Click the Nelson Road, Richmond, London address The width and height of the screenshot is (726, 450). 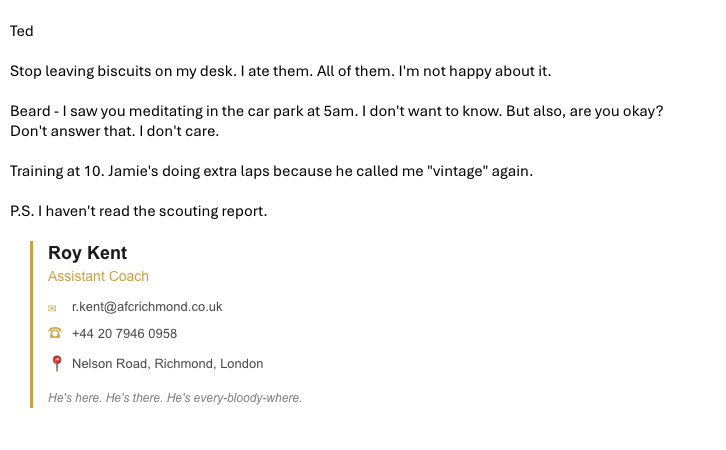167,364
